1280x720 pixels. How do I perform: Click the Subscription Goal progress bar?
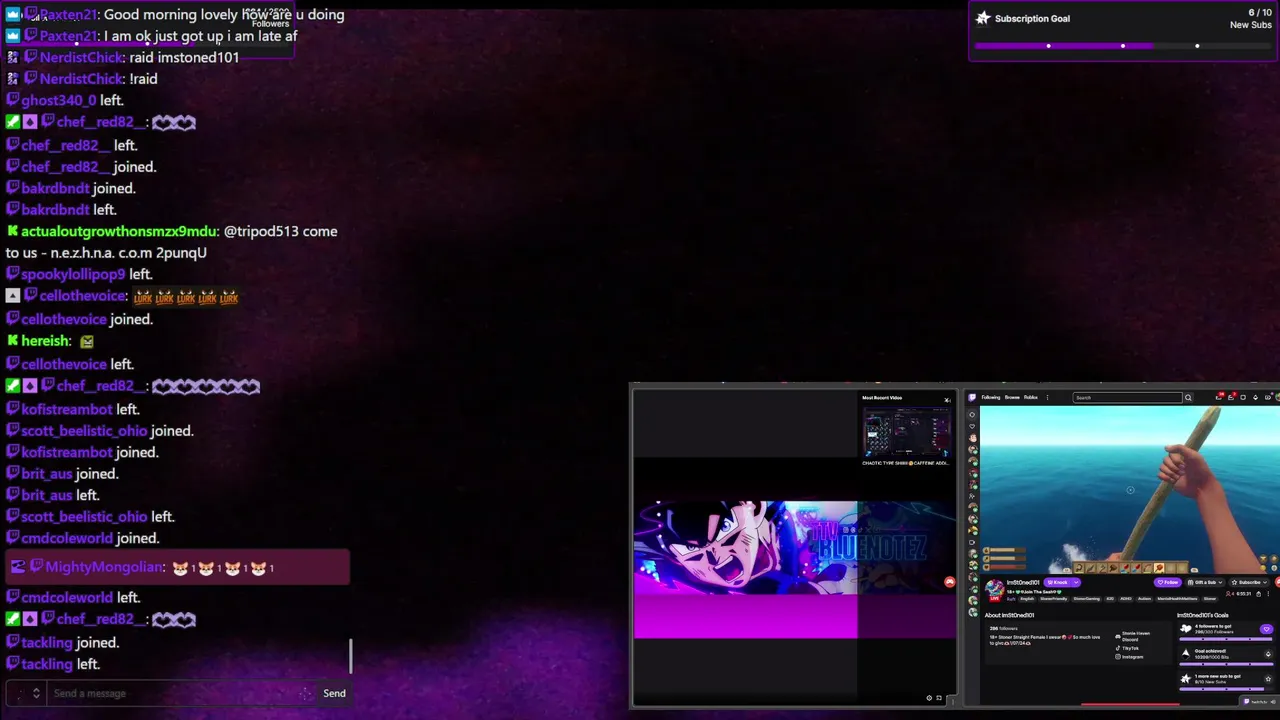(x=1123, y=46)
